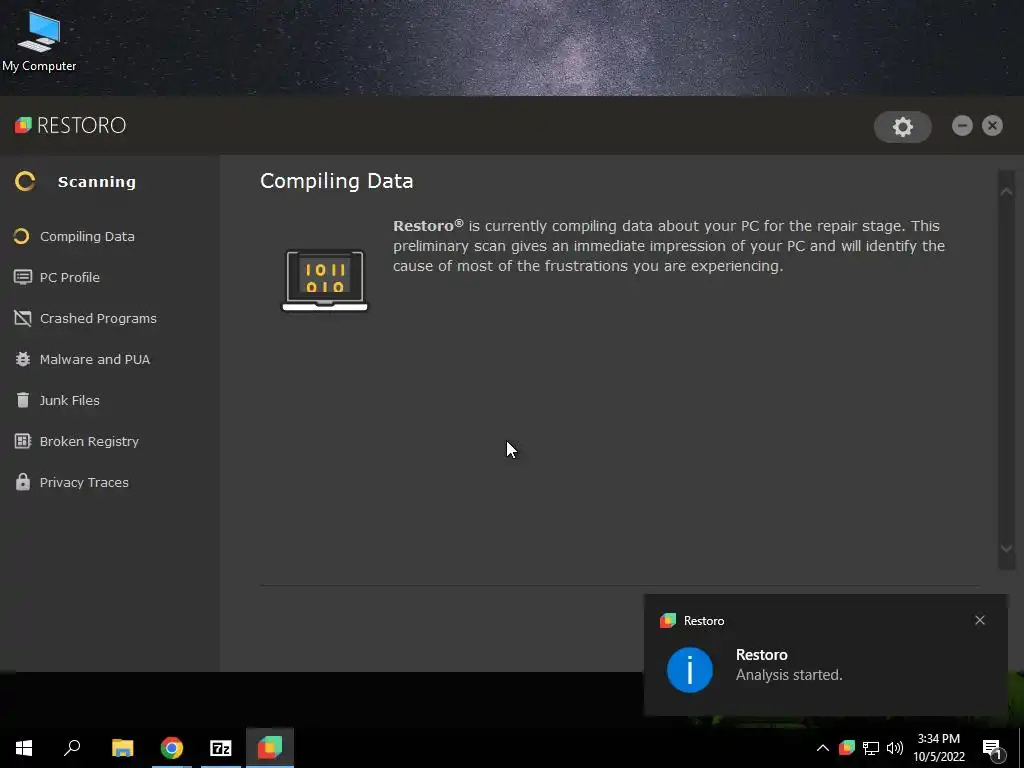
Task: Open My Computer desktop icon
Action: [x=39, y=40]
